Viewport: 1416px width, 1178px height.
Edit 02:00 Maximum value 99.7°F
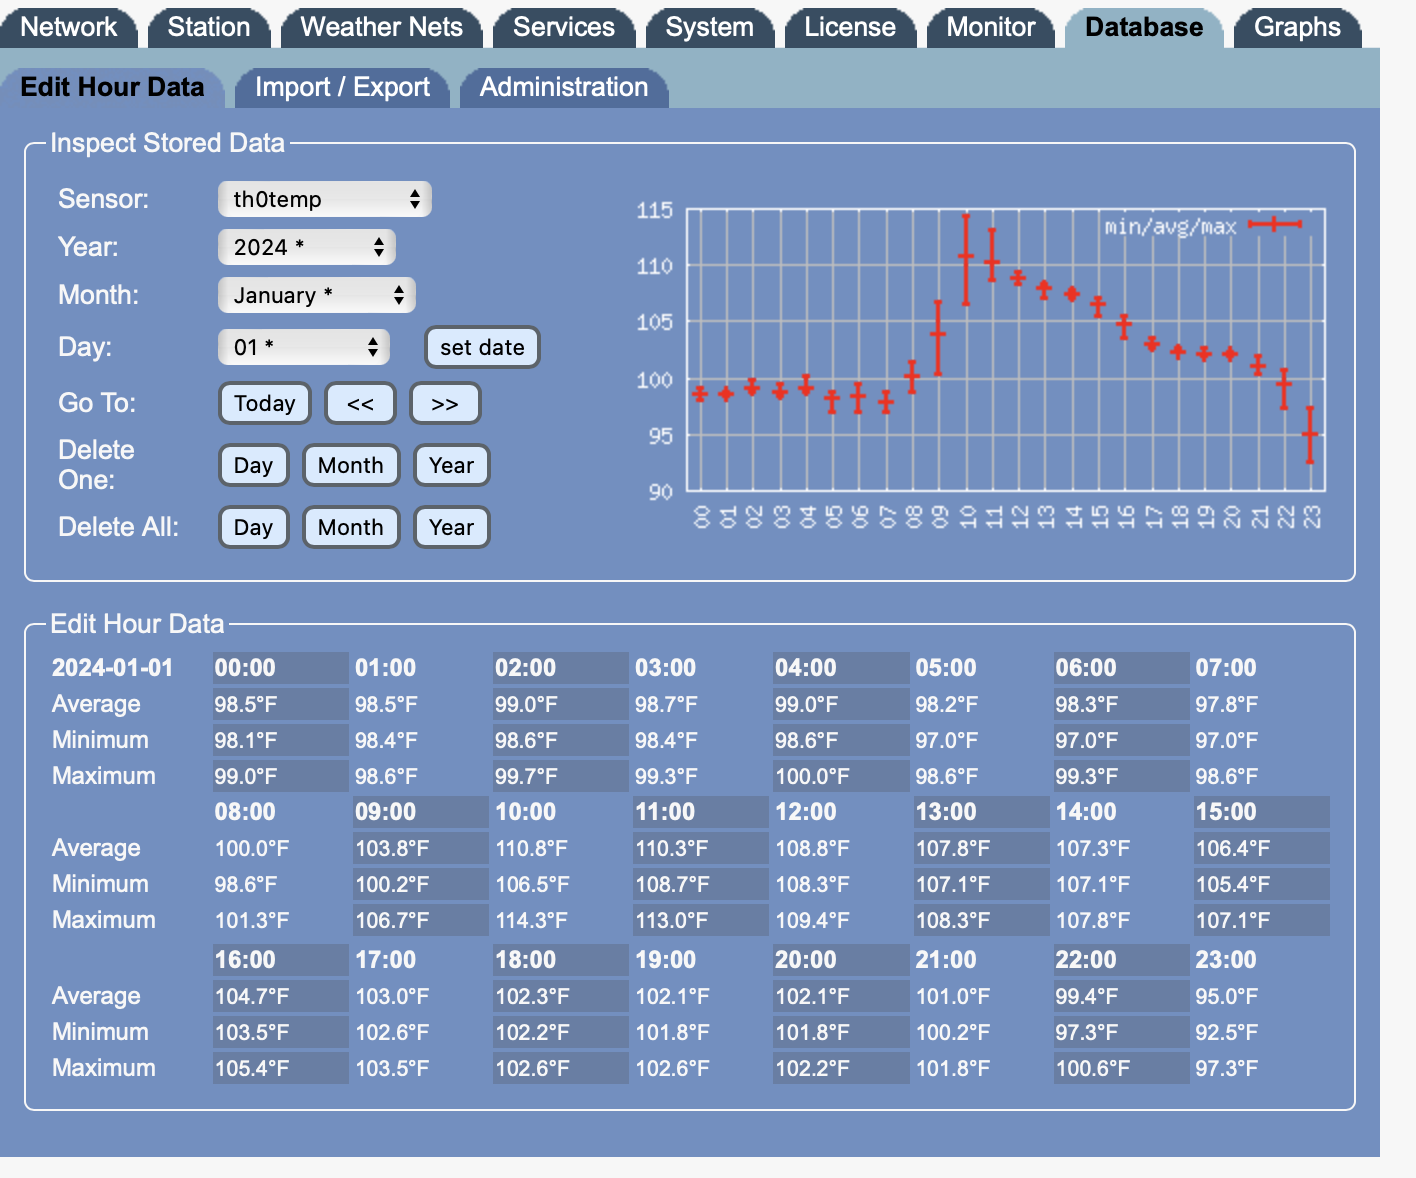click(x=560, y=776)
